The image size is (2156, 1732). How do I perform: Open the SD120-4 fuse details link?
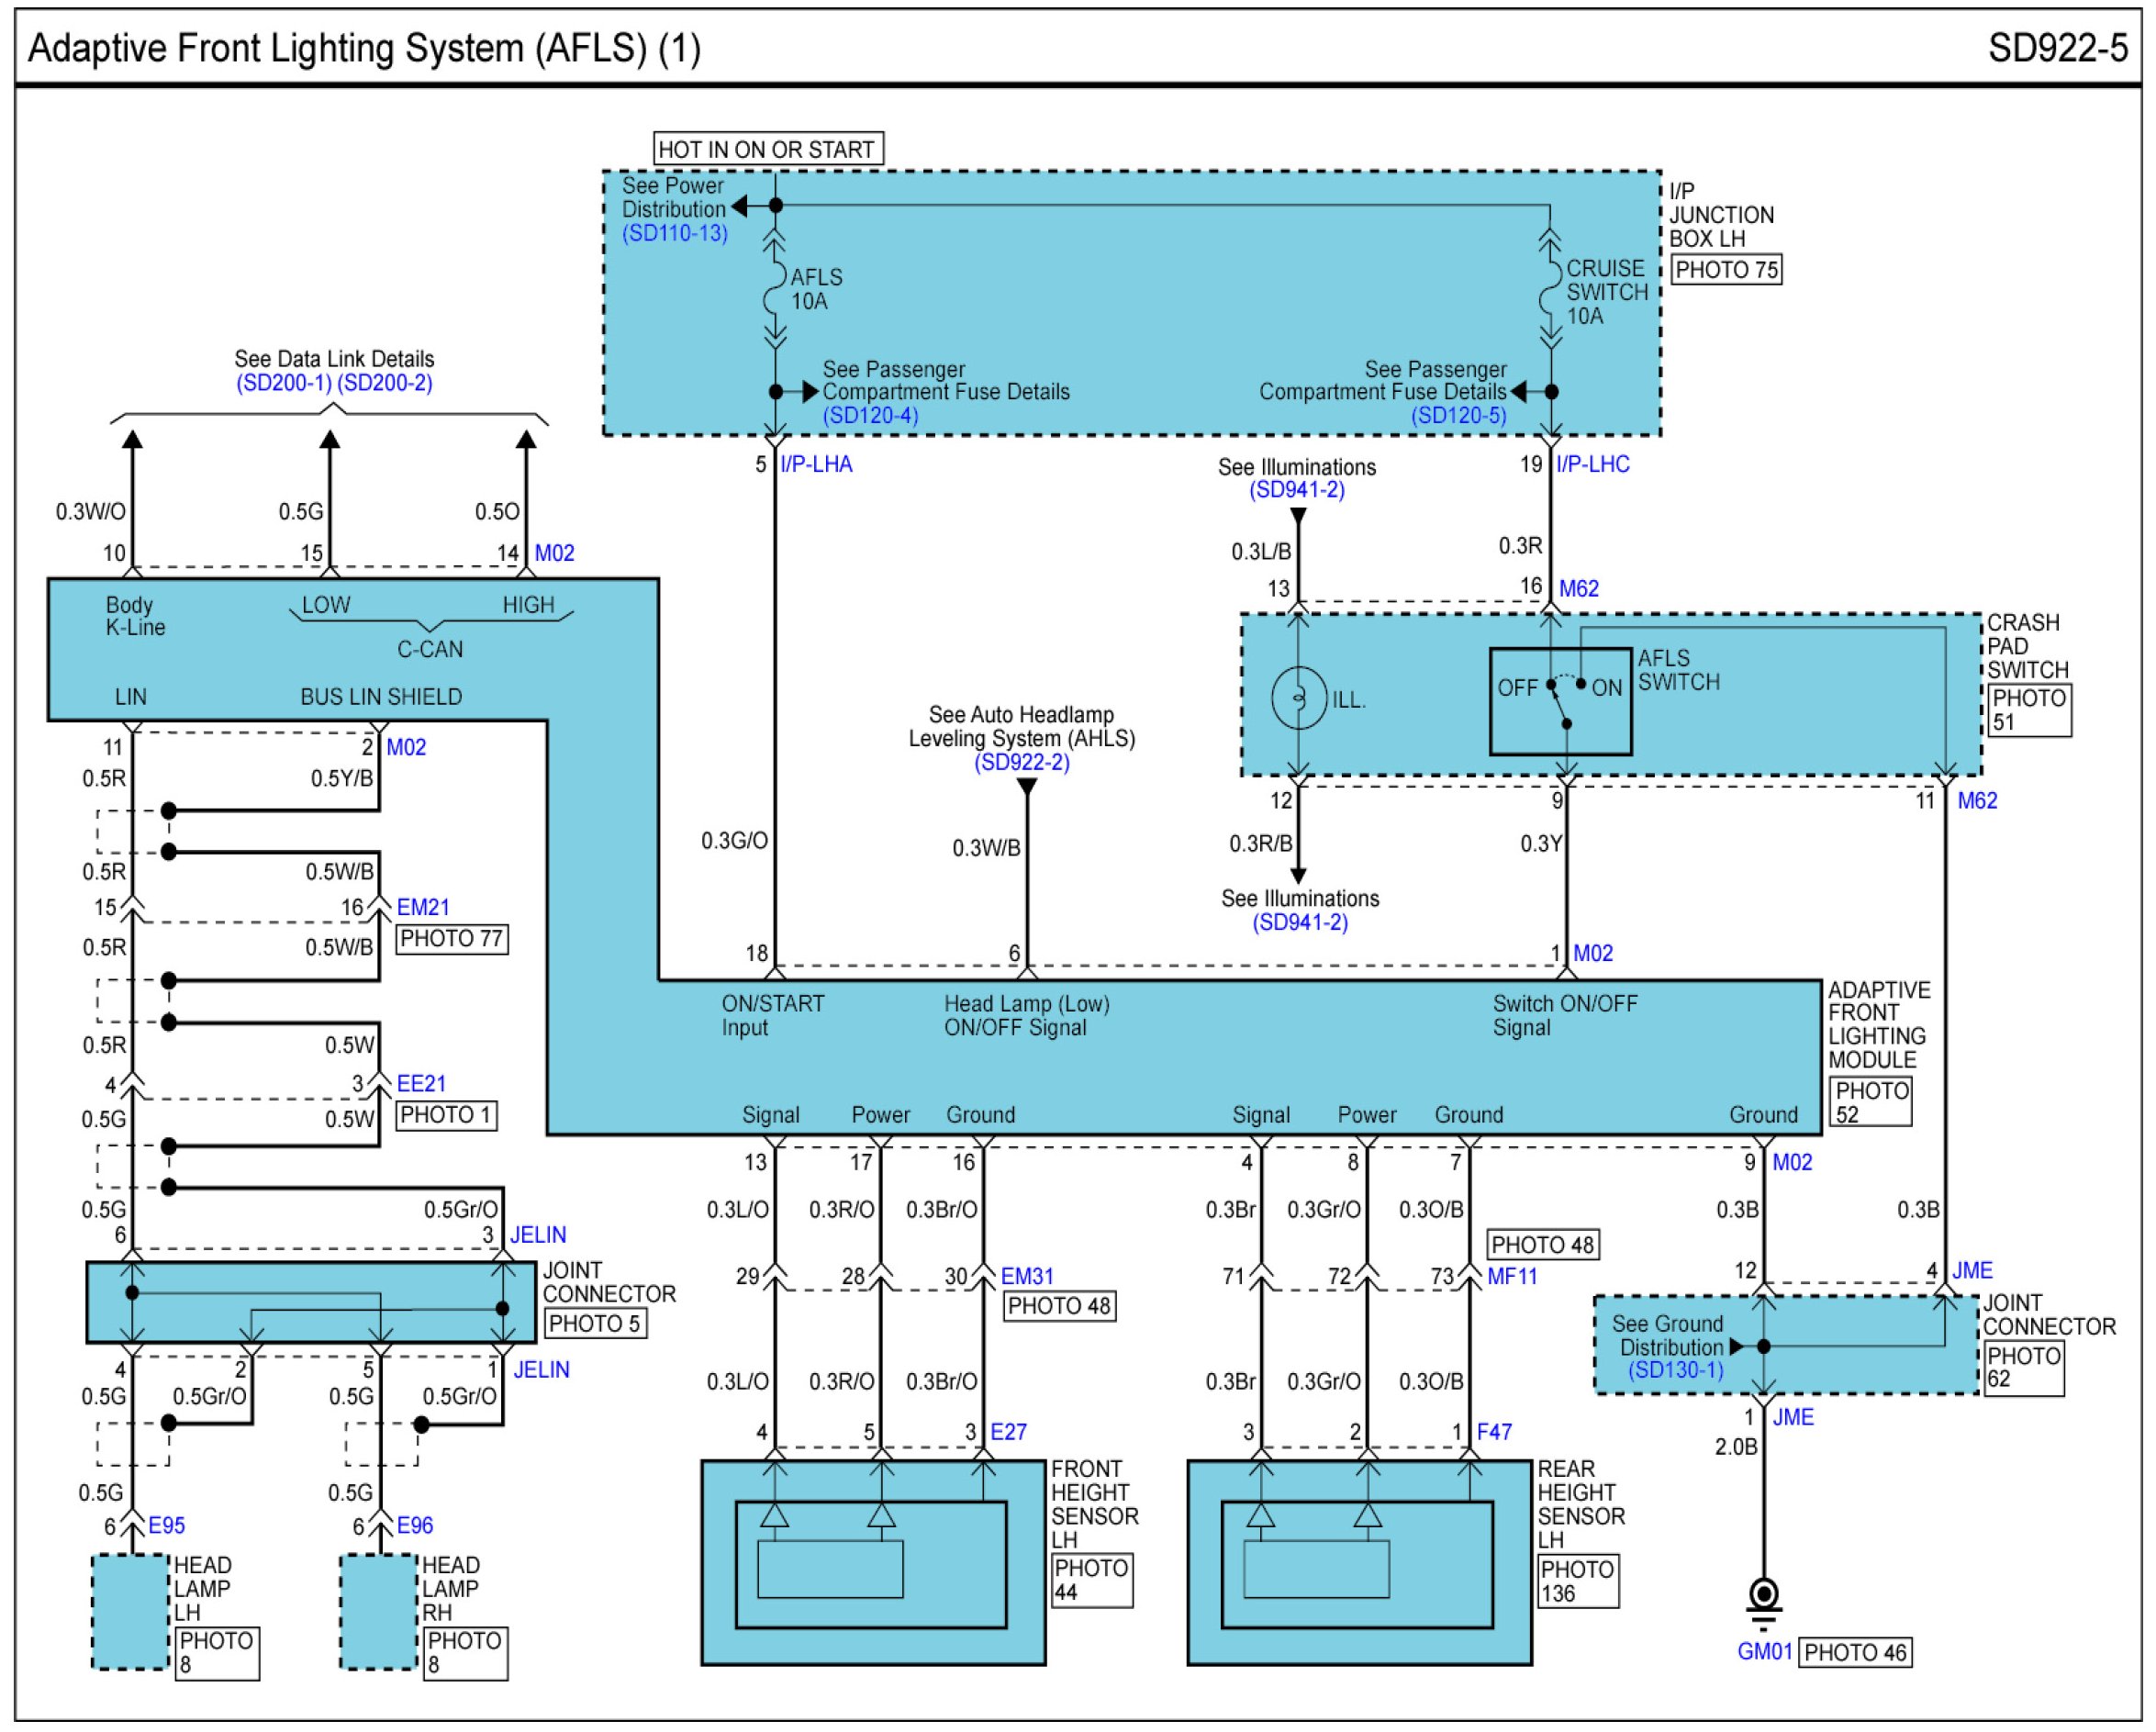point(870,415)
